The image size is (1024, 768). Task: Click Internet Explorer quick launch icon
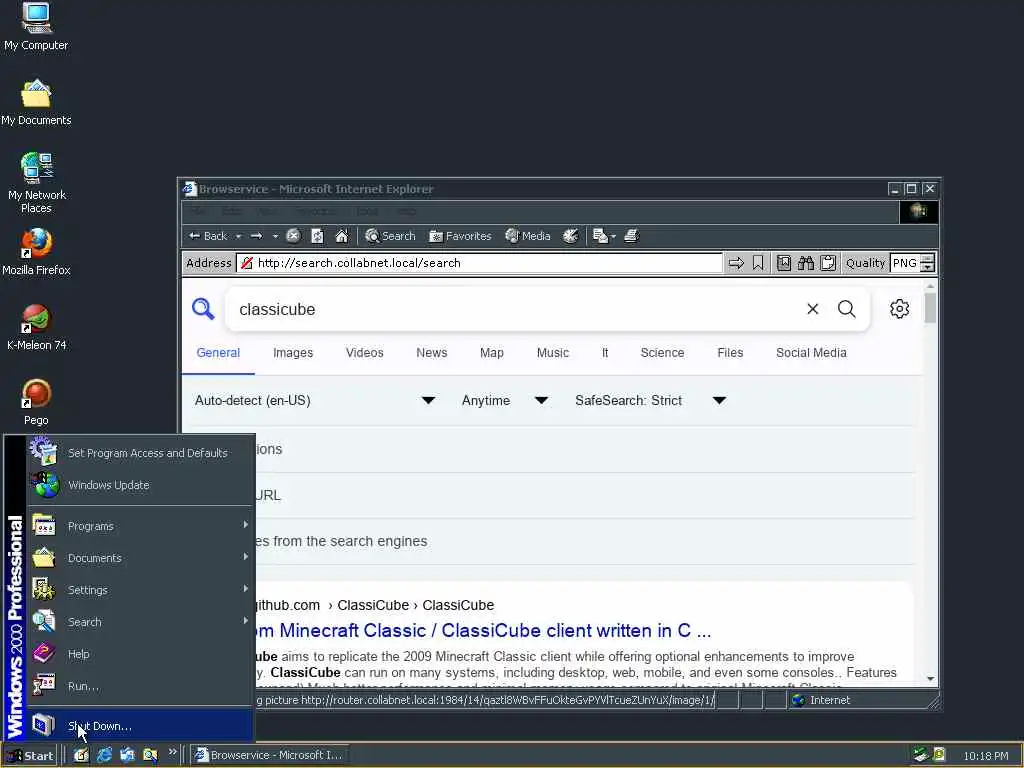(104, 755)
